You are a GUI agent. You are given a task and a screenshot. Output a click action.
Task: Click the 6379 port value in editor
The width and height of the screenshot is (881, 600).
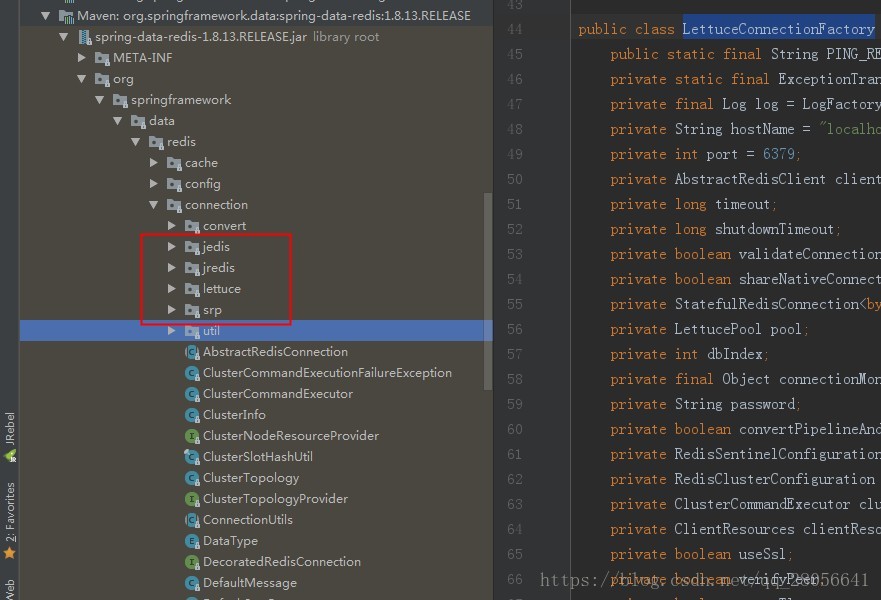(778, 154)
